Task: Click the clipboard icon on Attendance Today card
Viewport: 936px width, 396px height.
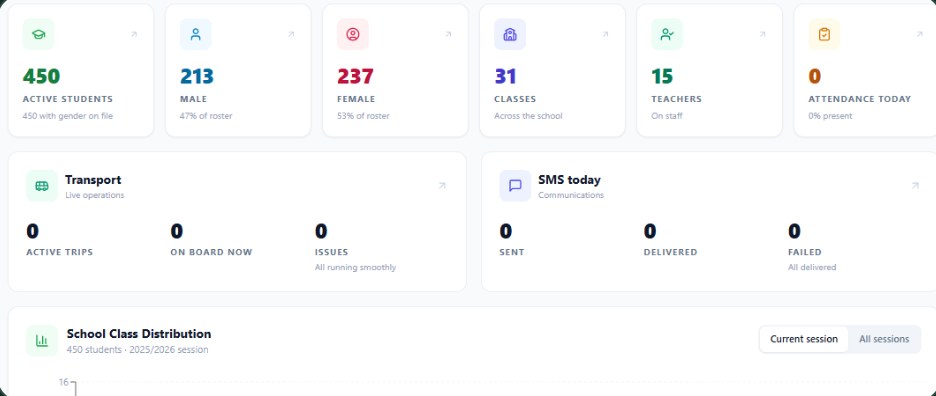Action: (x=824, y=35)
